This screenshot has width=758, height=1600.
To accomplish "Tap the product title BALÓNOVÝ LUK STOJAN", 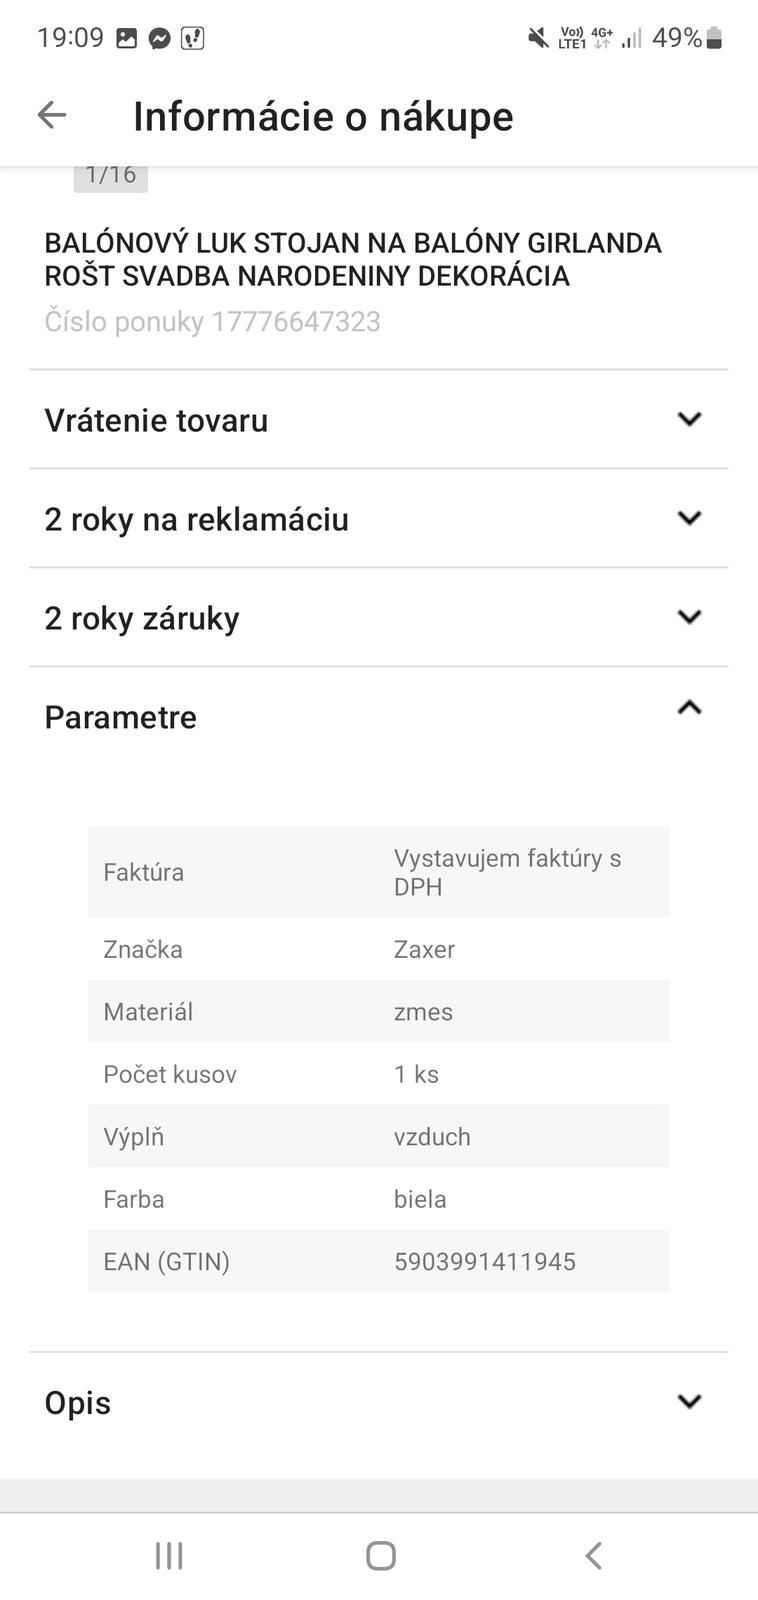I will pos(353,259).
